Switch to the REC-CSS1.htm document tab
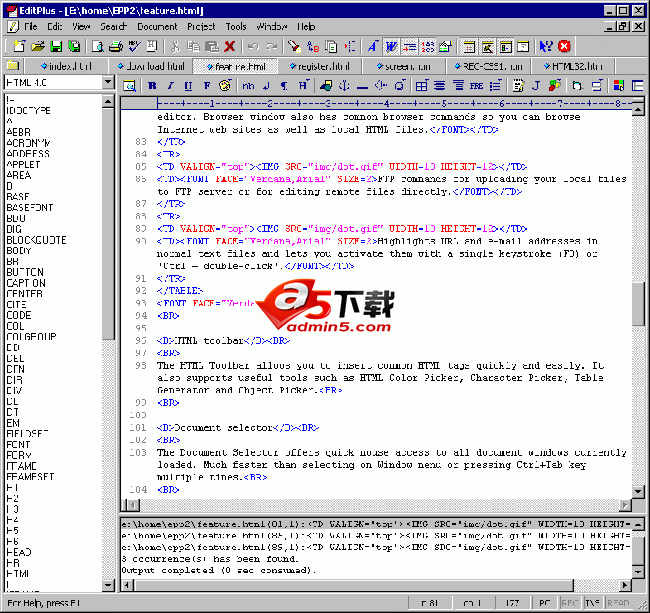 pyautogui.click(x=488, y=66)
